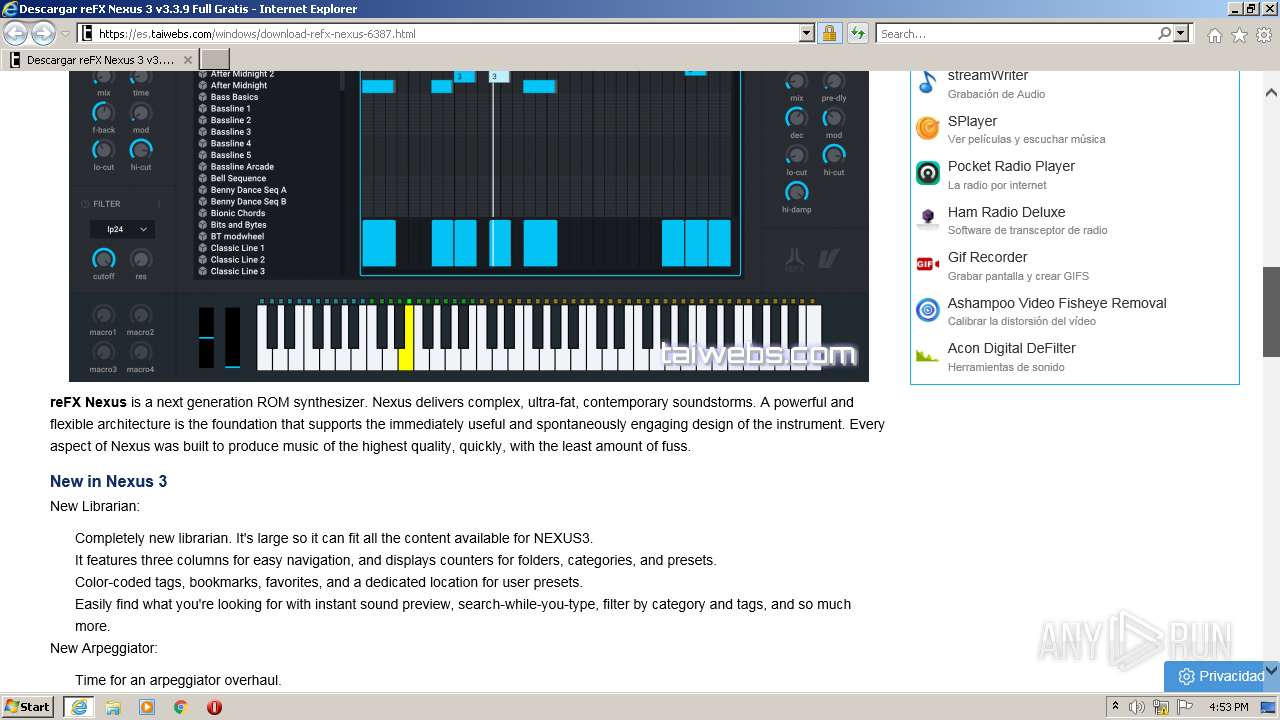Click the 'New in Nexus 3' heading
Screen dimensions: 1280x720
click(109, 481)
